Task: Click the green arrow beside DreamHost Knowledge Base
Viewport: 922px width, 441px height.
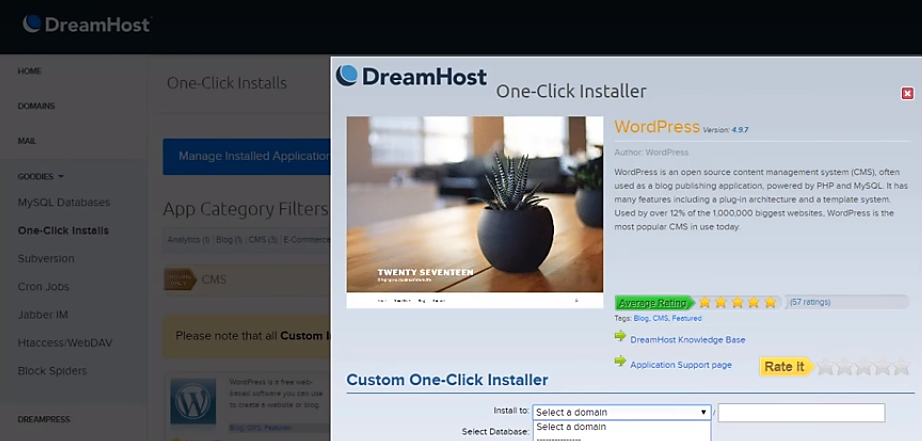Action: coord(620,336)
